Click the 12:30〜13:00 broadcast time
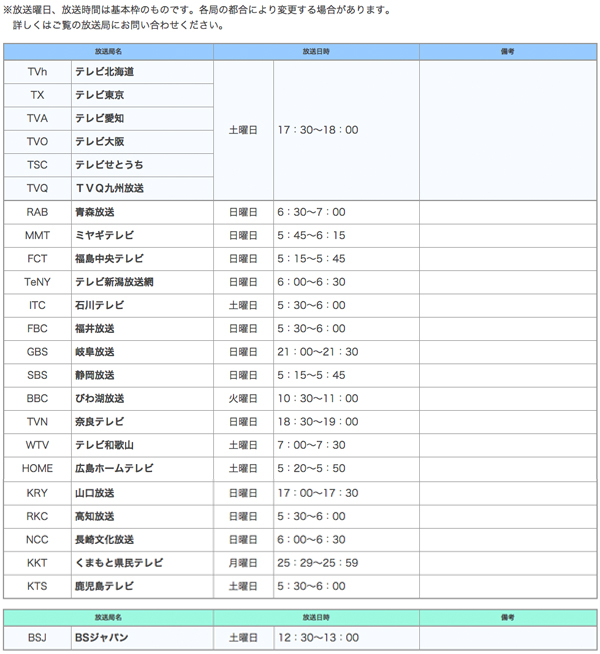The height and width of the screenshot is (654, 600). [319, 638]
